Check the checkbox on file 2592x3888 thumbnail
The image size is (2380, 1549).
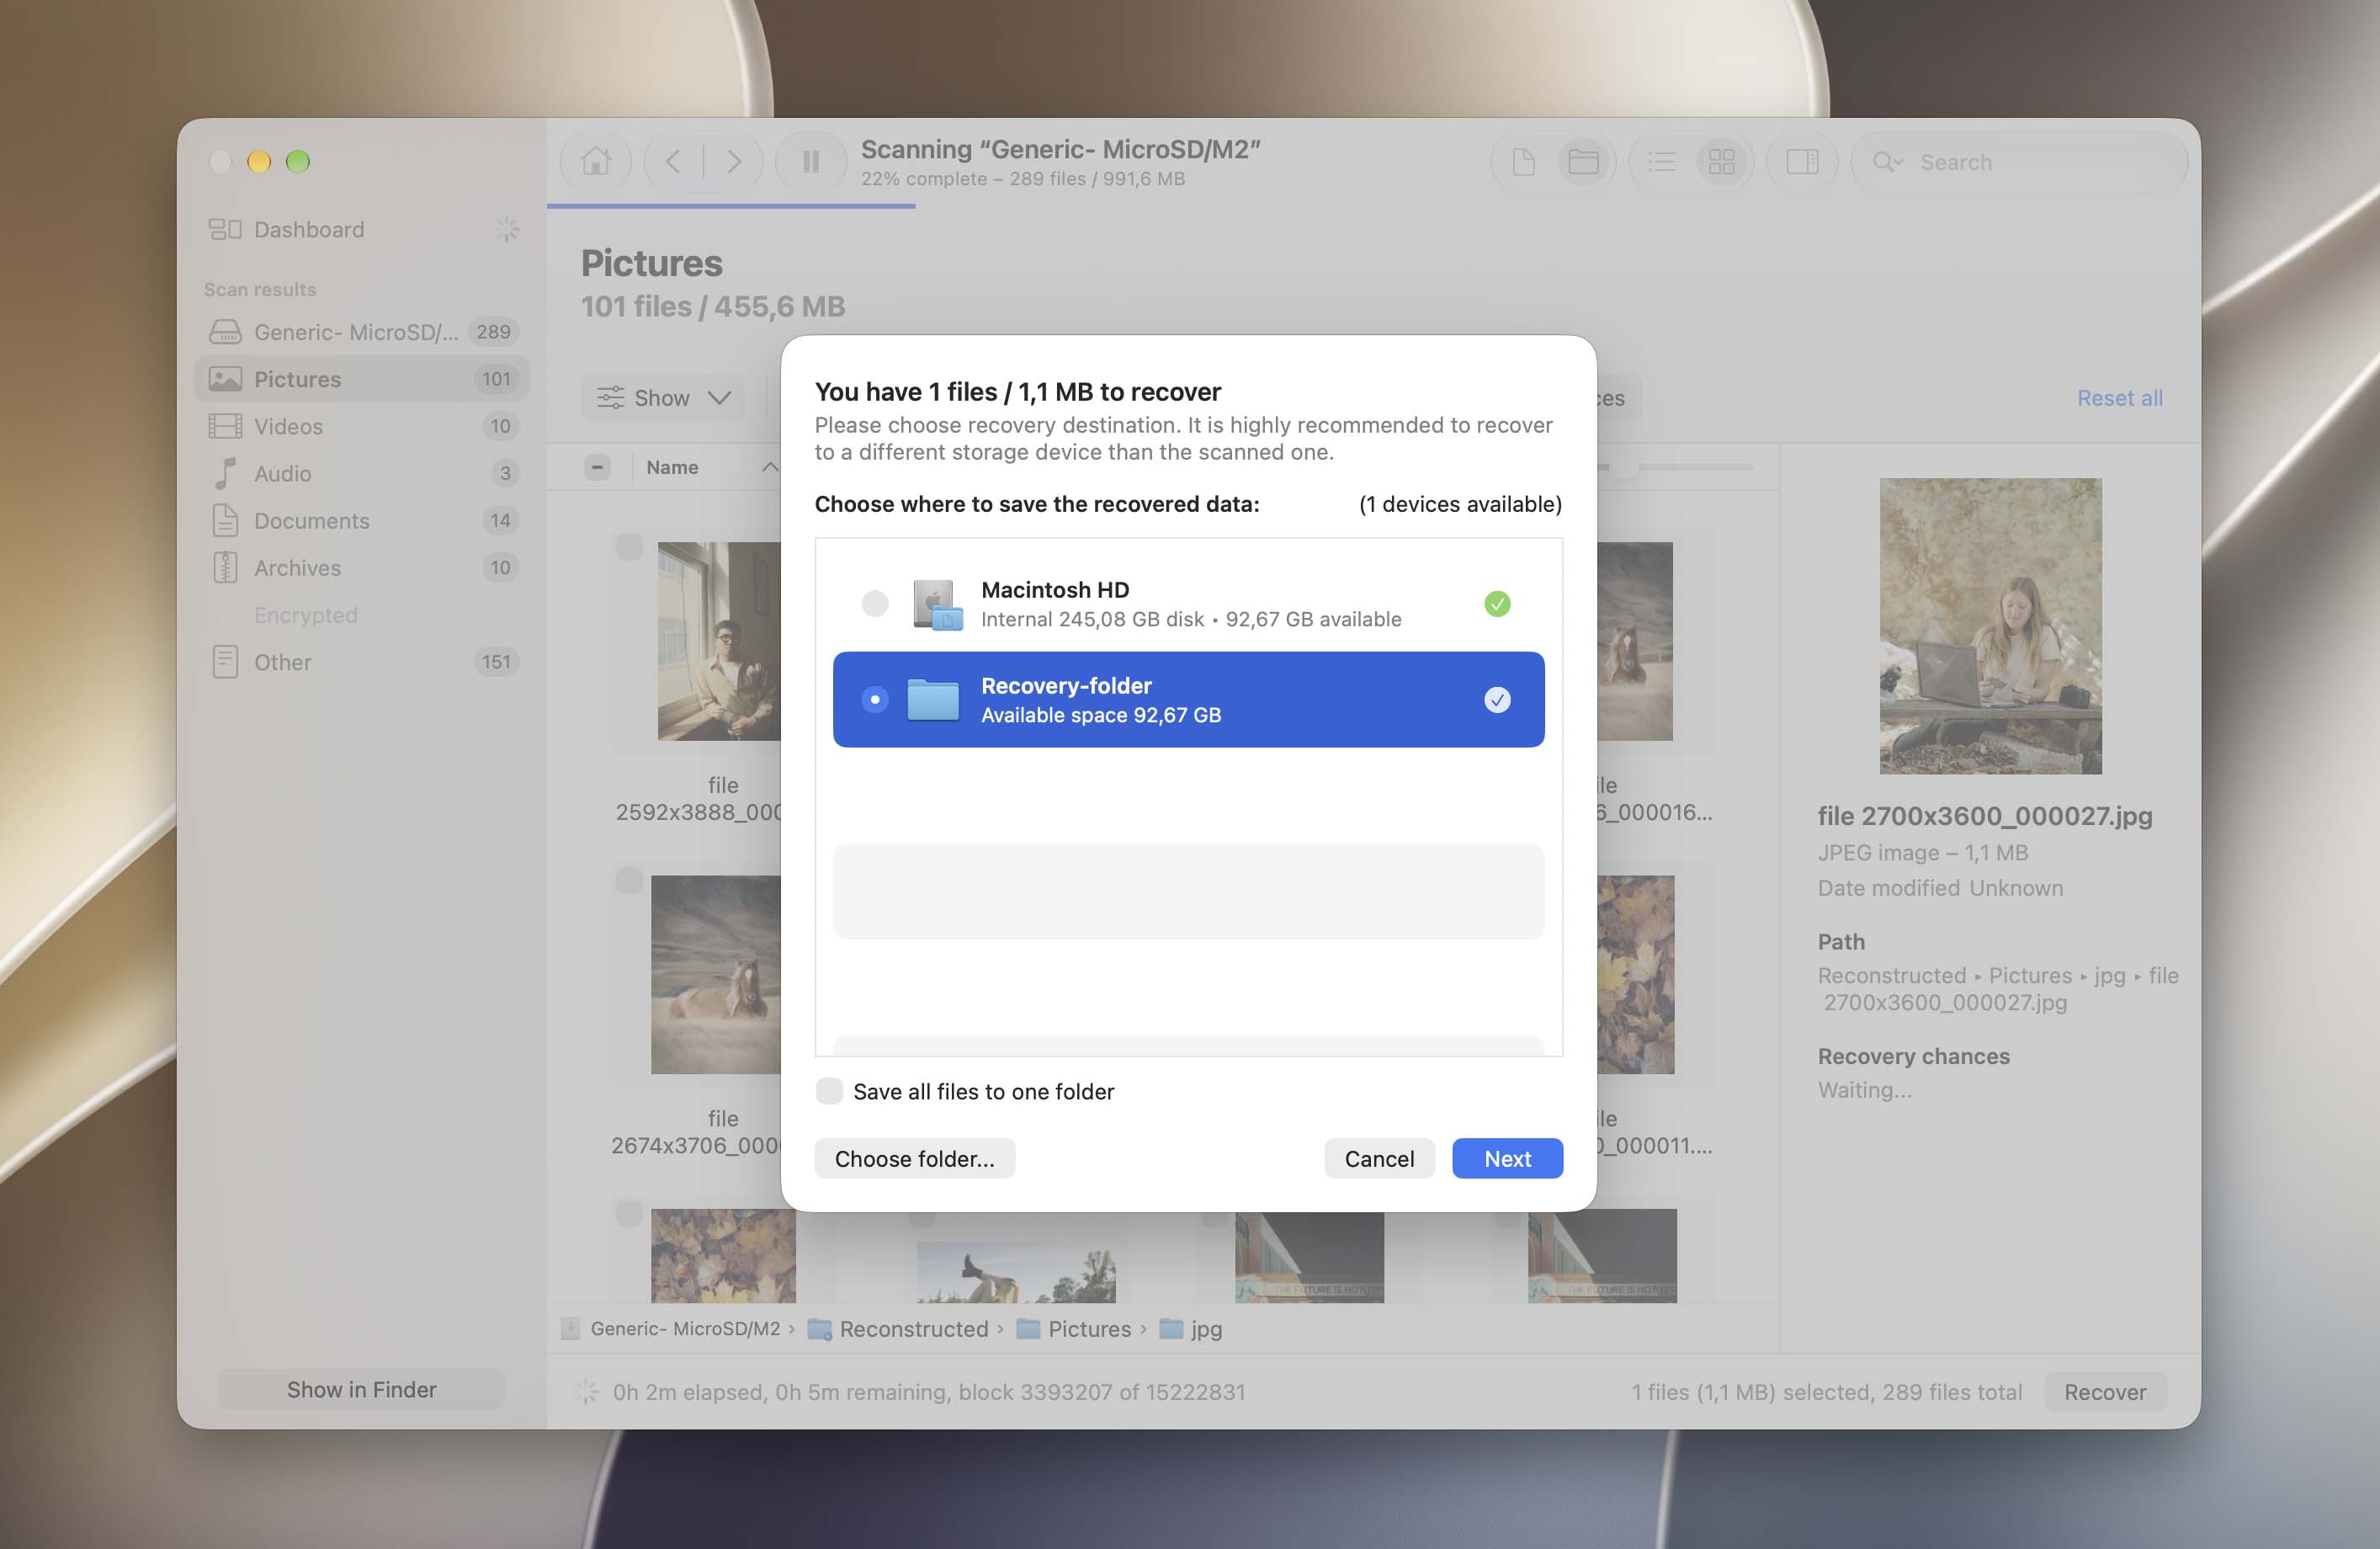tap(629, 547)
